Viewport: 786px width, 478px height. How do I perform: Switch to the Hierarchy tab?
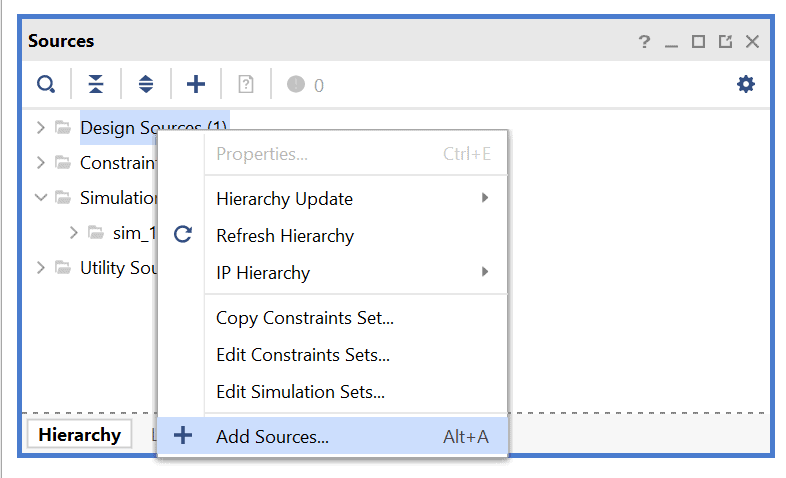(x=79, y=435)
